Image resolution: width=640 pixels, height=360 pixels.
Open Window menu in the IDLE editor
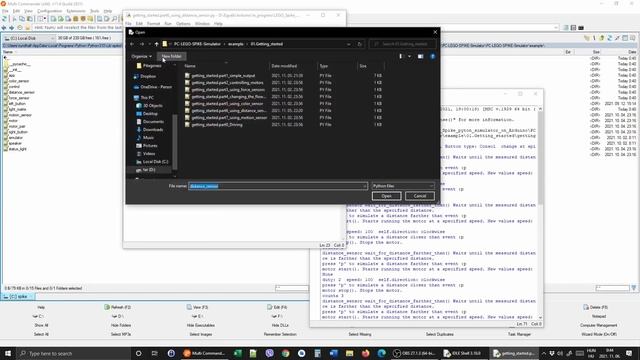pyautogui.click(x=202, y=24)
